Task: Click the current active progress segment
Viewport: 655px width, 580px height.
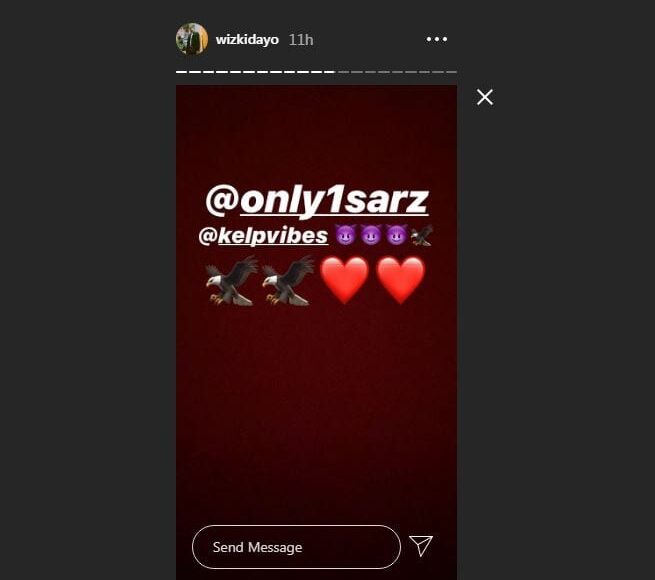Action: pyautogui.click(x=329, y=72)
